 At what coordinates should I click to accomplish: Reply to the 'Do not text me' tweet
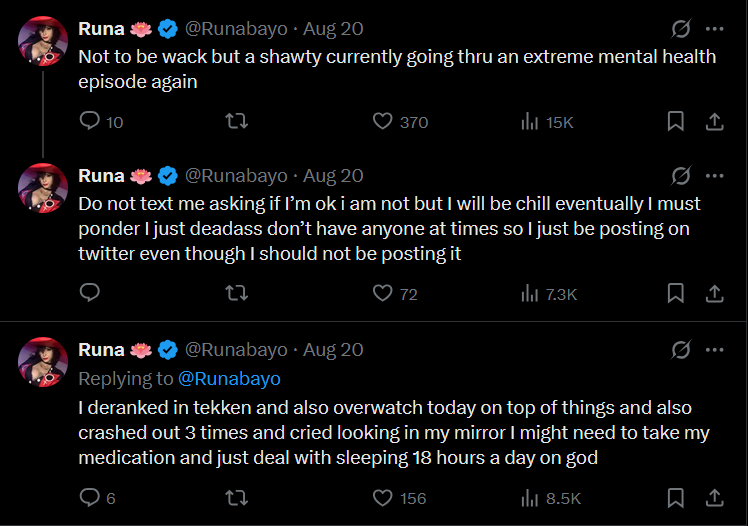click(90, 294)
